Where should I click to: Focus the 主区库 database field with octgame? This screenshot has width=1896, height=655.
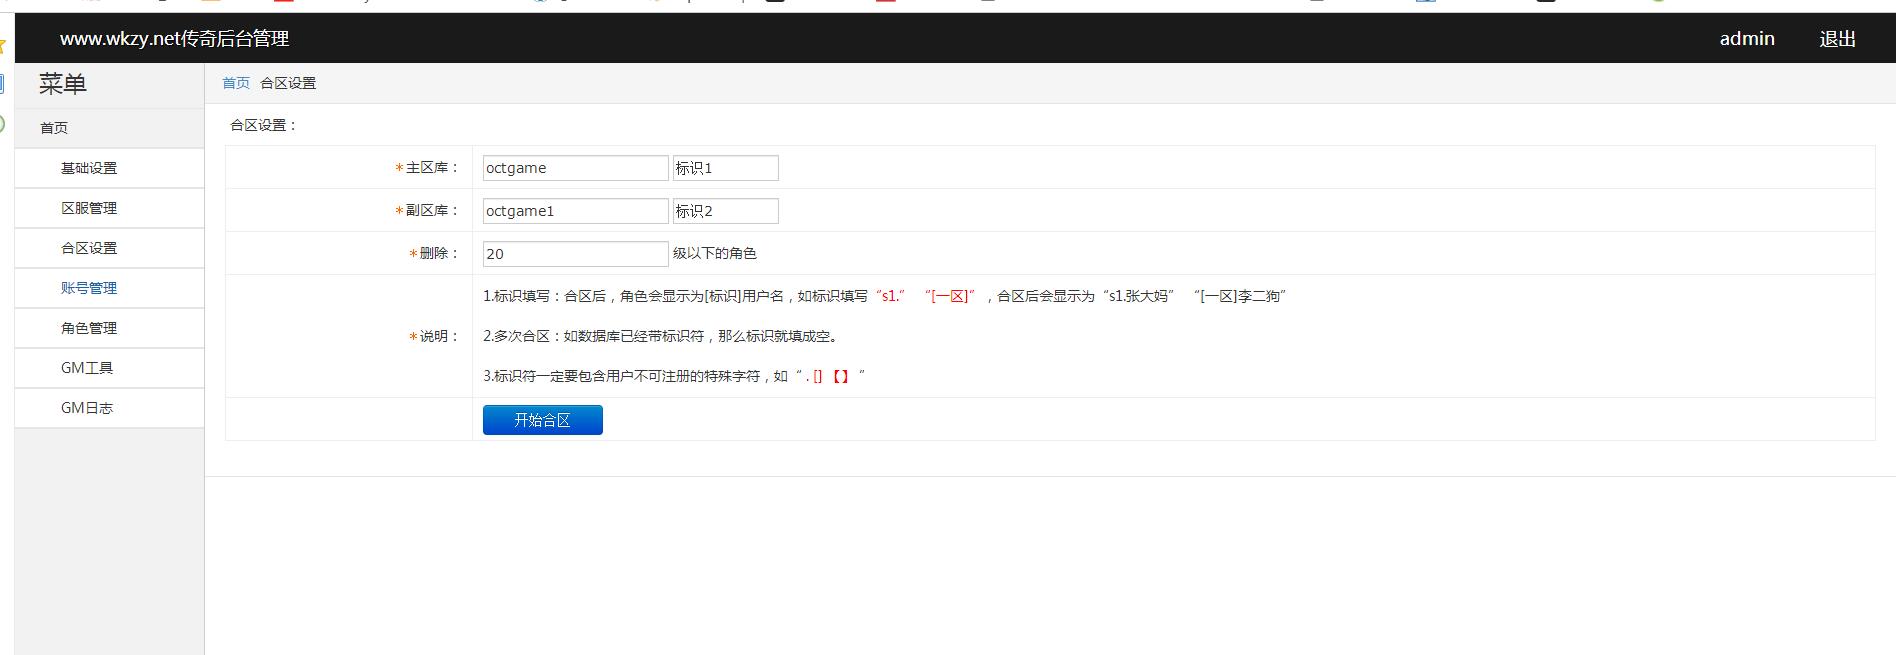point(575,168)
